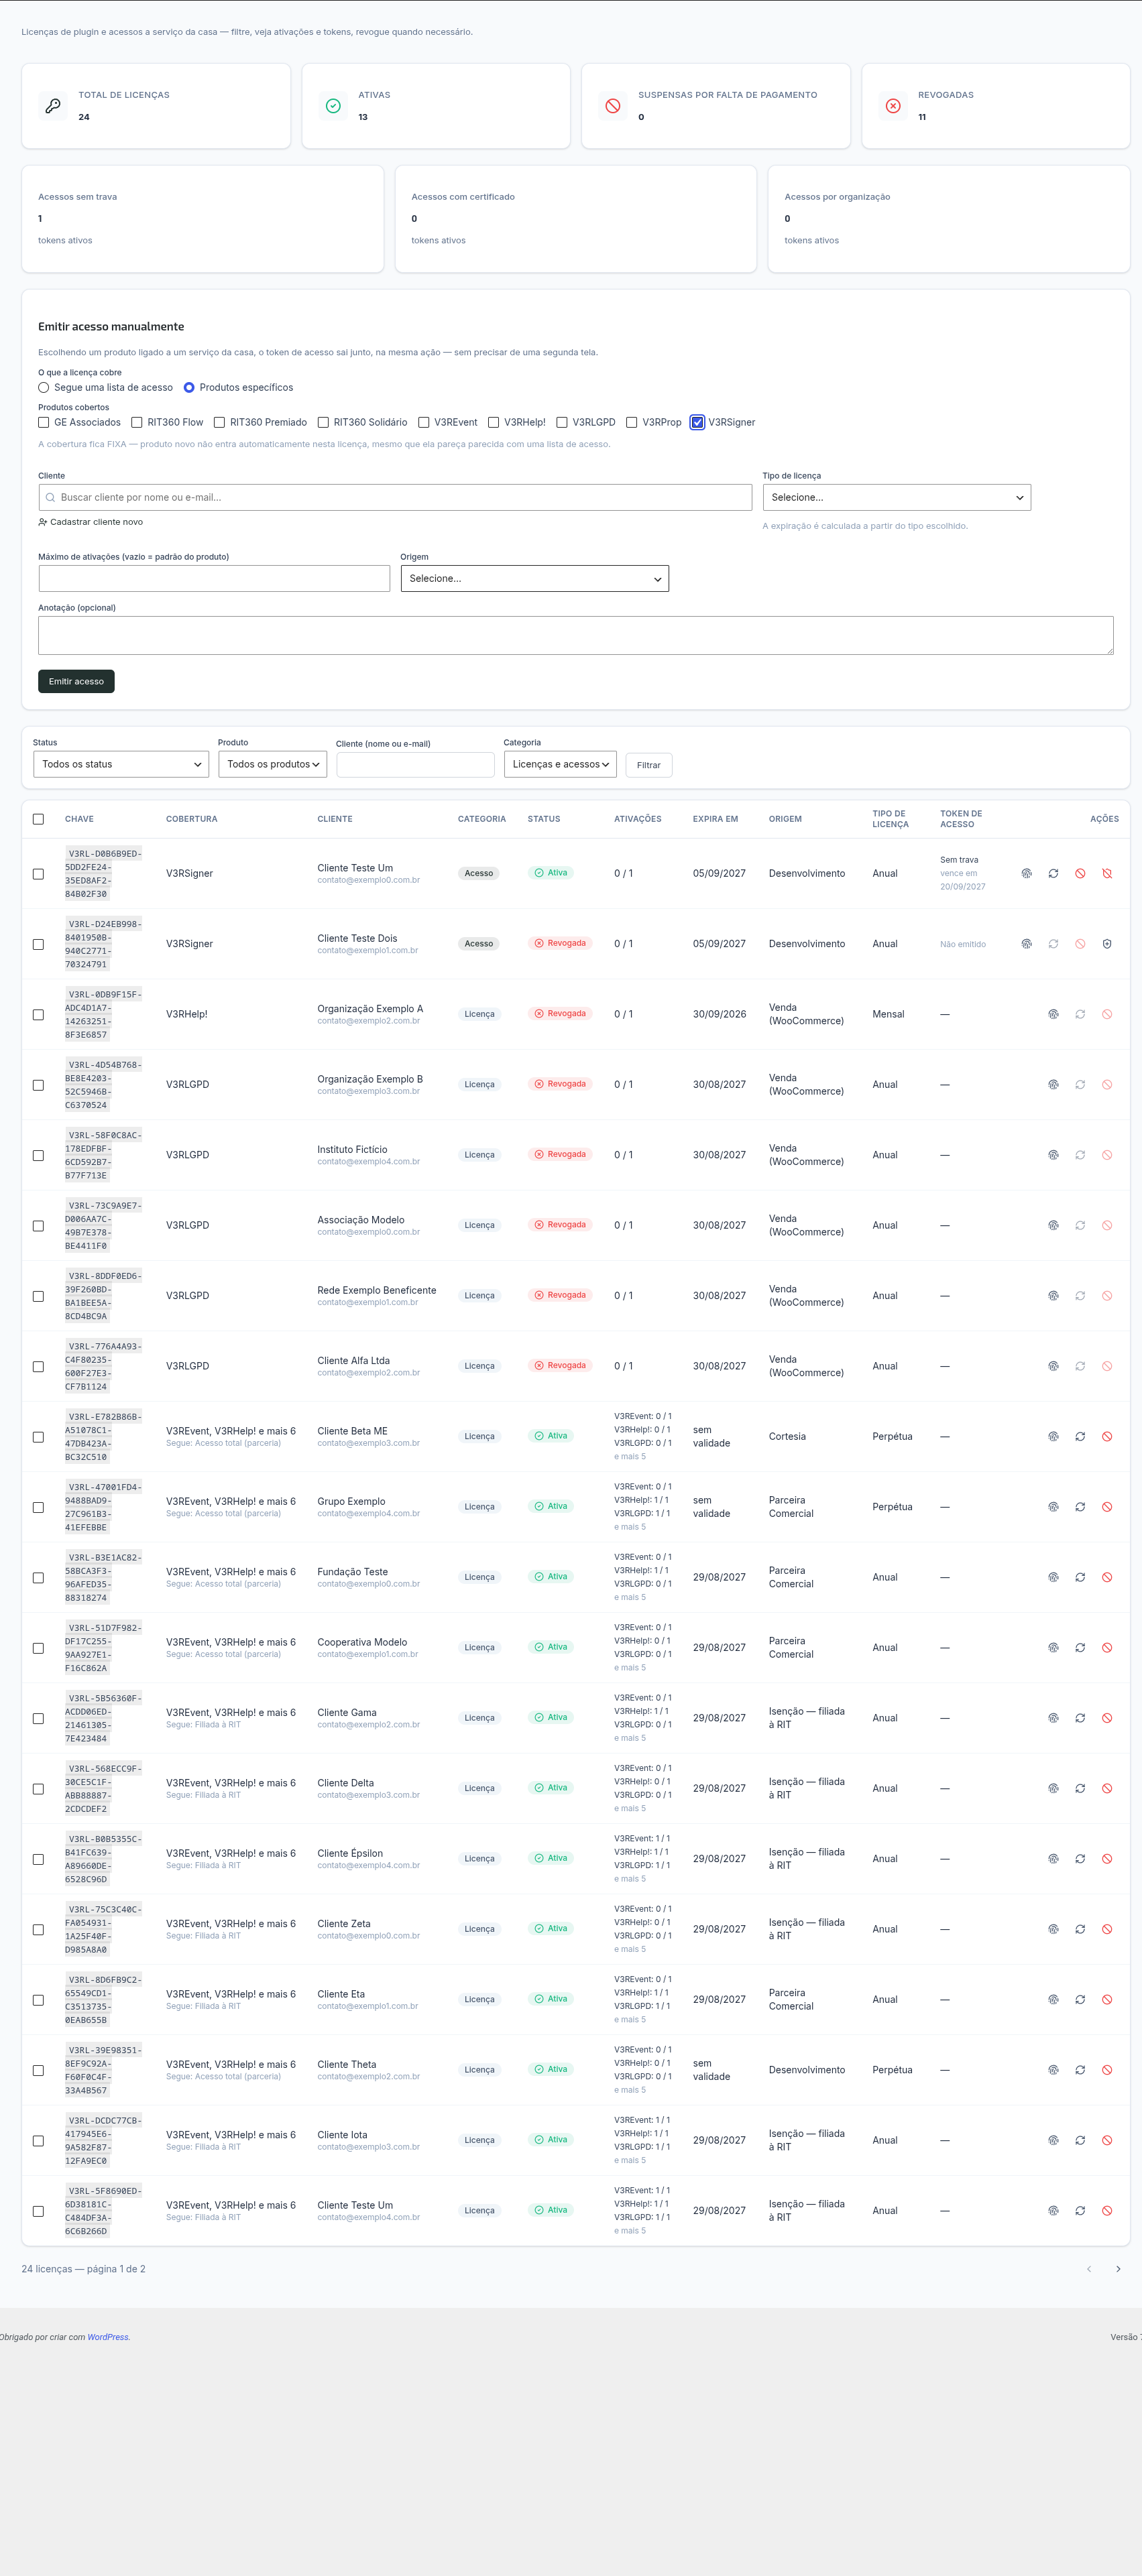The width and height of the screenshot is (1142, 2576).
Task: Check the GE Associados product checkbox
Action: tap(43, 423)
